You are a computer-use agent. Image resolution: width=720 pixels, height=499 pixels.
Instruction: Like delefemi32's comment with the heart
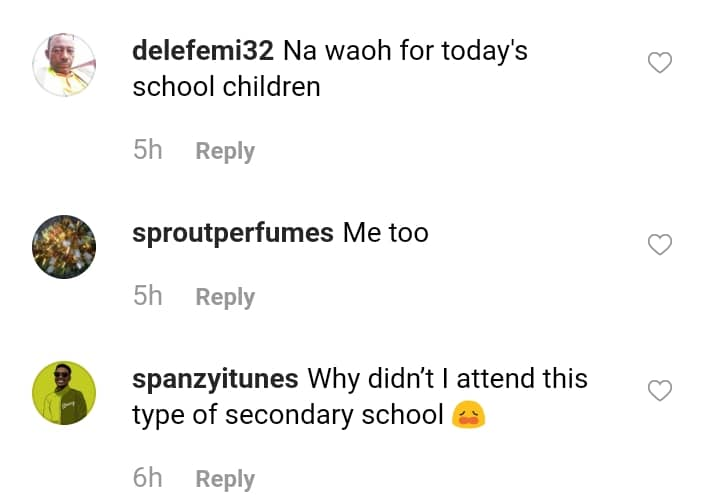pyautogui.click(x=659, y=64)
